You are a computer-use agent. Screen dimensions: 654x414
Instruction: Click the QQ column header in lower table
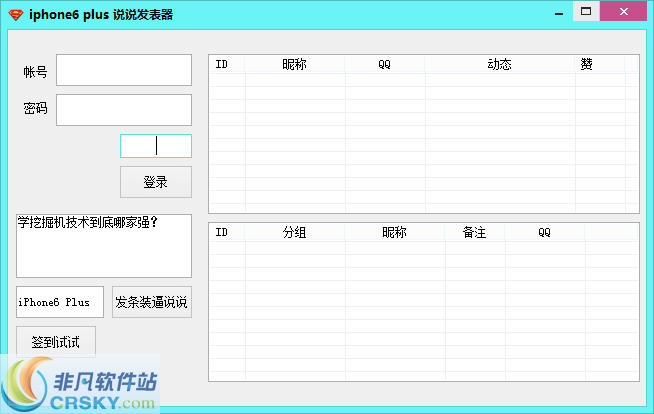coord(545,232)
